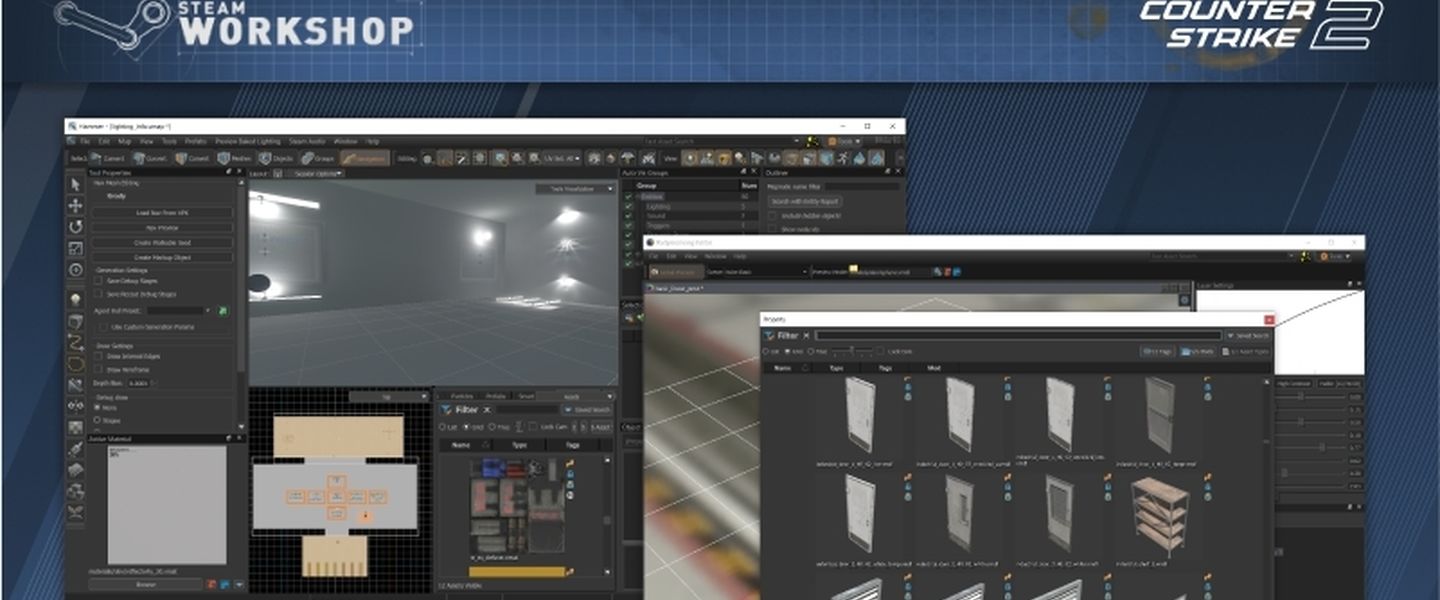This screenshot has height=600, width=1440.
Task: Click the red icon next to Browse in Active Material
Action: click(211, 584)
